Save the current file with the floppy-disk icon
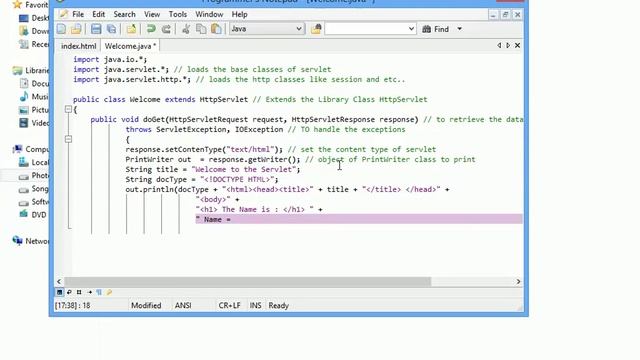This screenshot has height=360, width=640. pyautogui.click(x=96, y=29)
